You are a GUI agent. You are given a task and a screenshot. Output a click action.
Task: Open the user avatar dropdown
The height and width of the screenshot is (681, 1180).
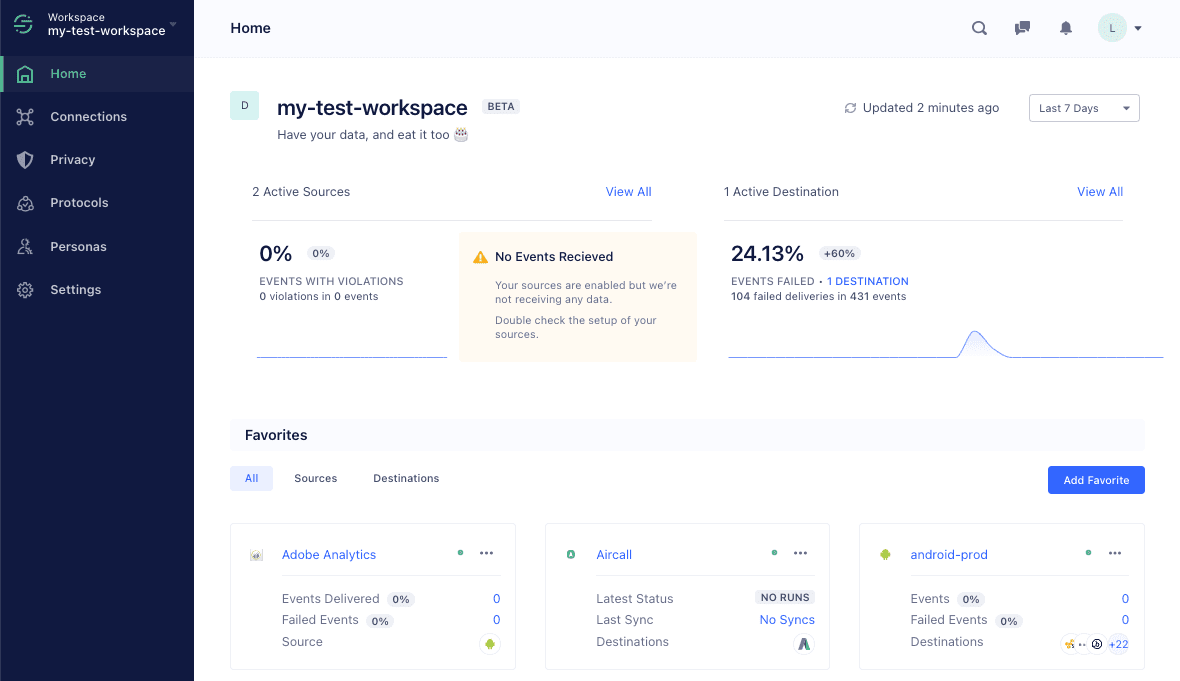click(1119, 28)
